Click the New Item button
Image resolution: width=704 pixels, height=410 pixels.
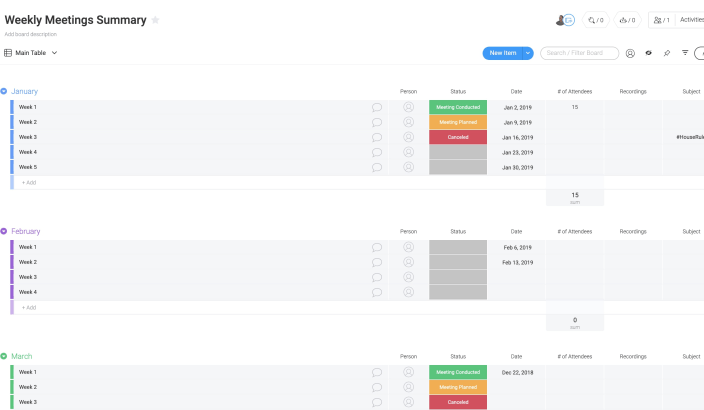pyautogui.click(x=502, y=53)
